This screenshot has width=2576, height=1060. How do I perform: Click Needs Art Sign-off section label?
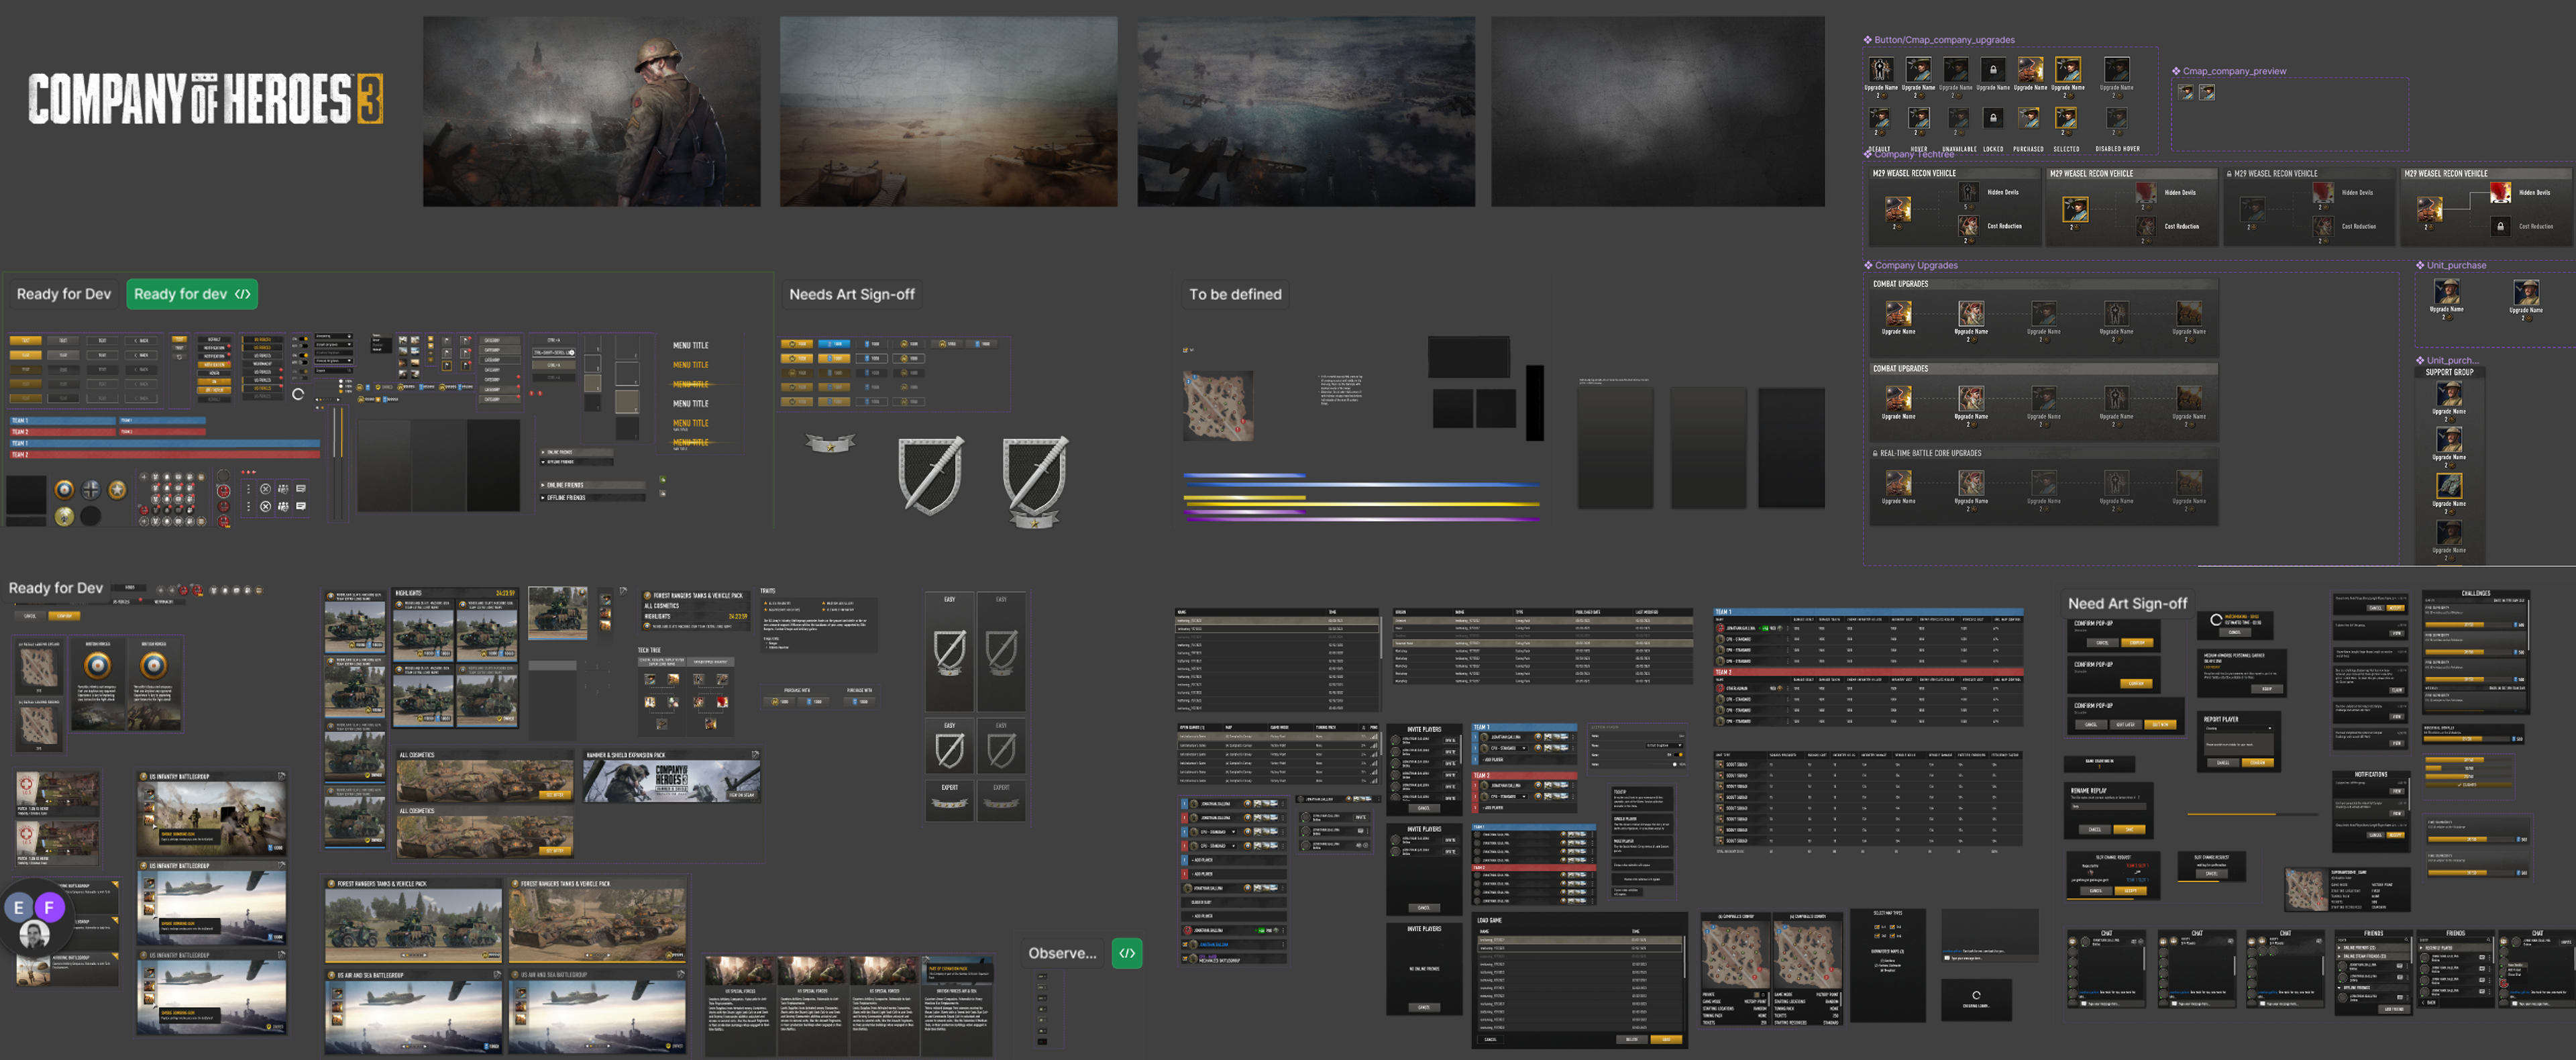(x=851, y=294)
